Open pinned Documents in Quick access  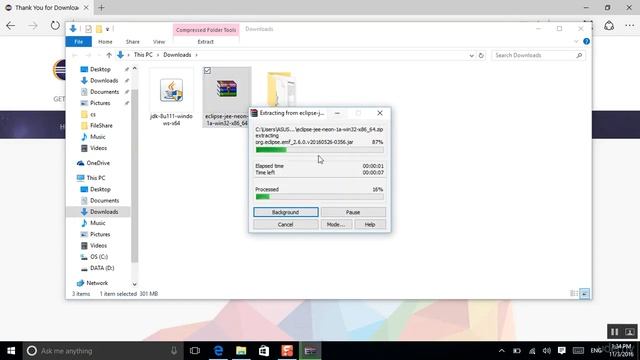point(104,92)
